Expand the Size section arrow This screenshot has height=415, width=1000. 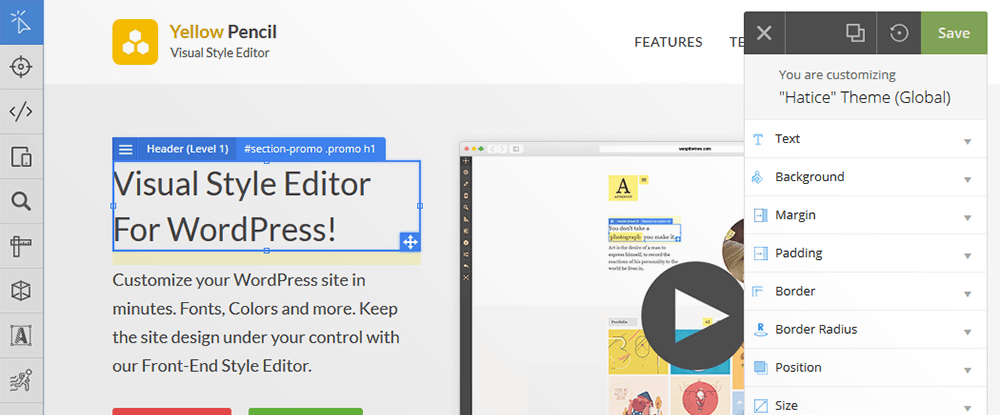coord(967,408)
